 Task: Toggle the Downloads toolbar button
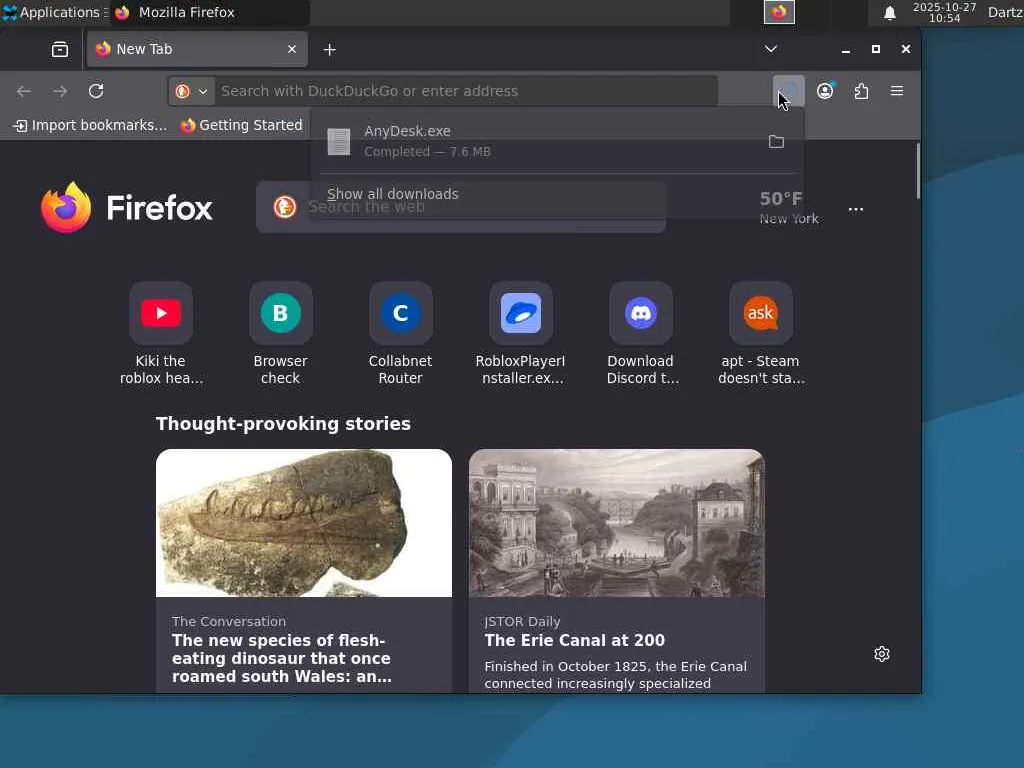pos(789,91)
